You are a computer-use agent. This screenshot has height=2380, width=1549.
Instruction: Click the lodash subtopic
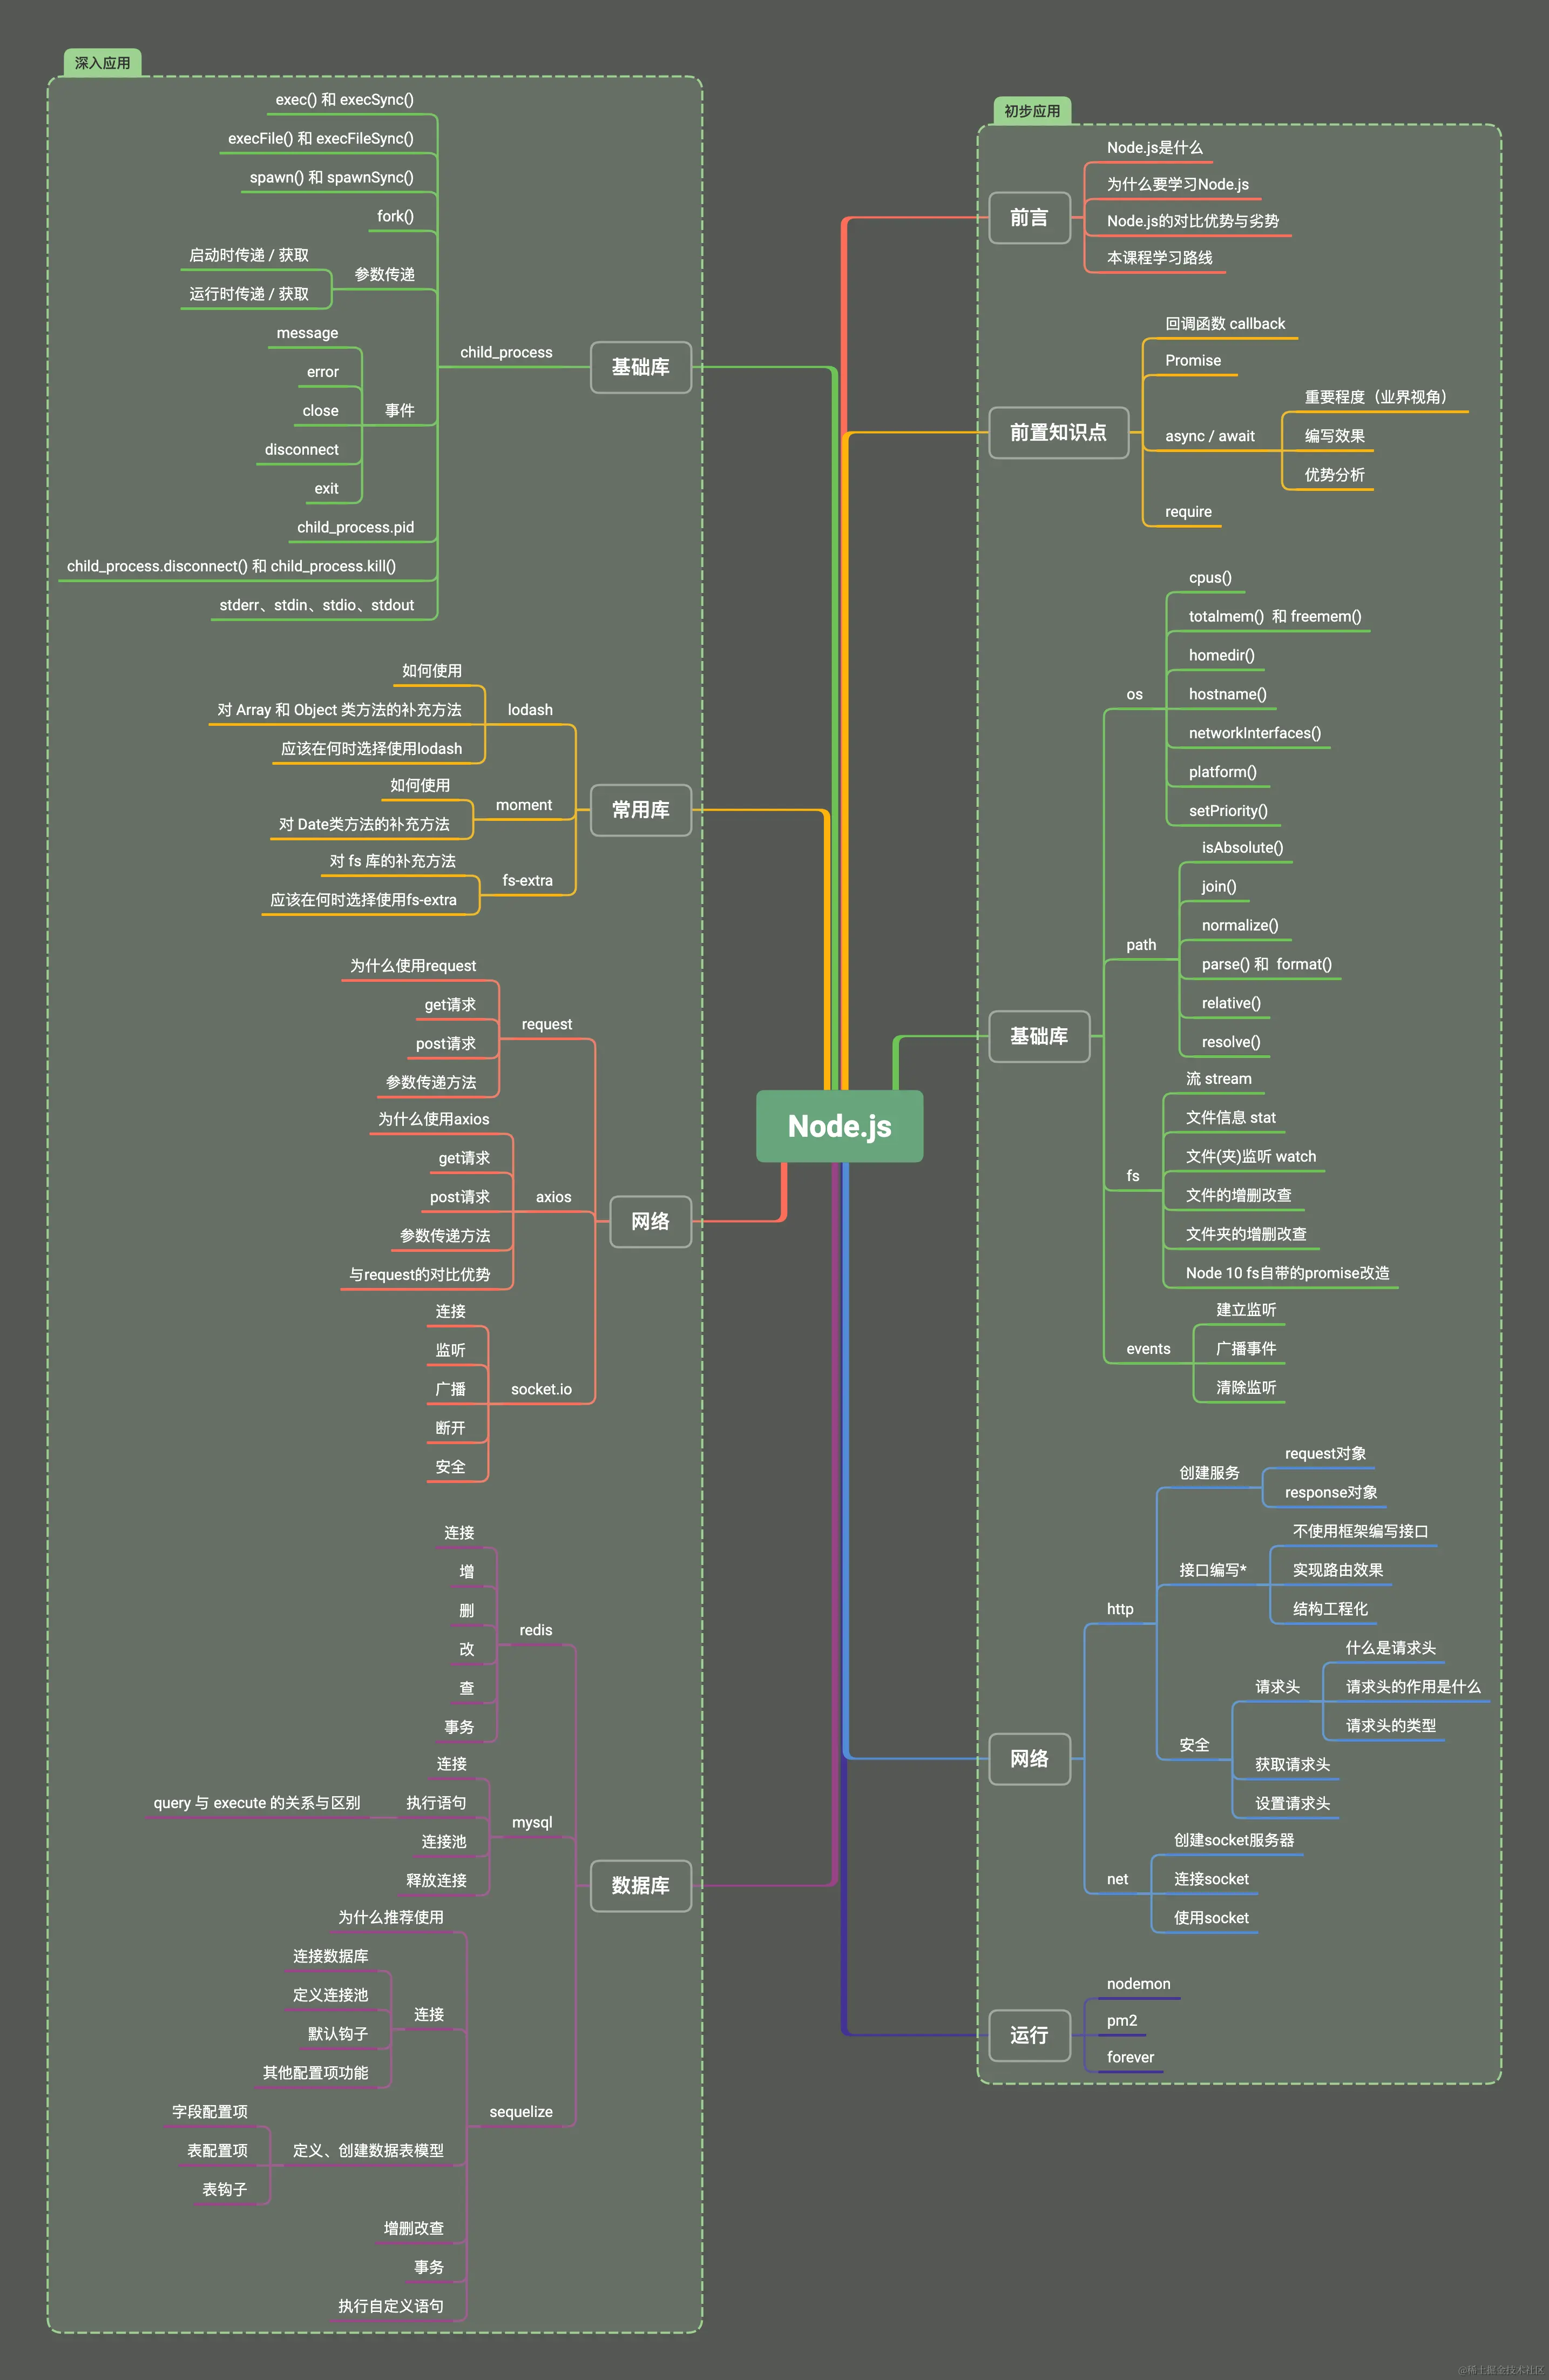(x=530, y=709)
